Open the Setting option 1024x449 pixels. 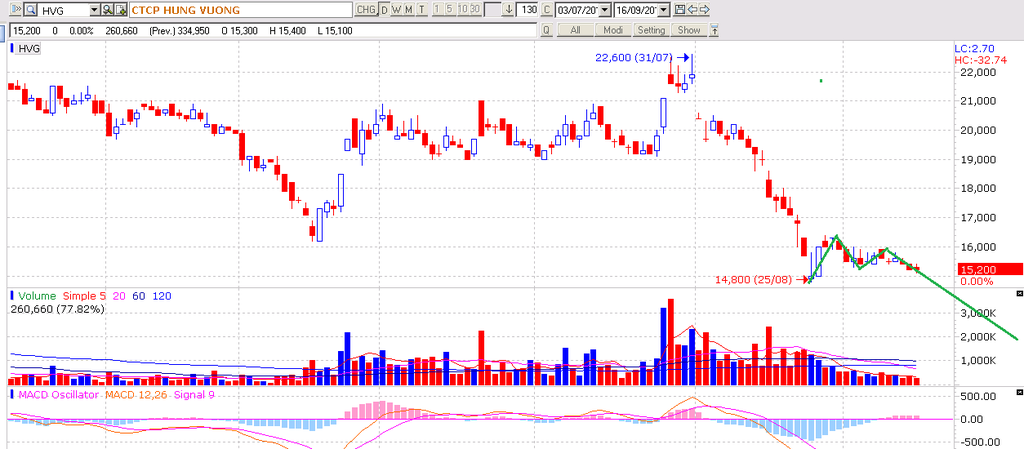point(651,30)
